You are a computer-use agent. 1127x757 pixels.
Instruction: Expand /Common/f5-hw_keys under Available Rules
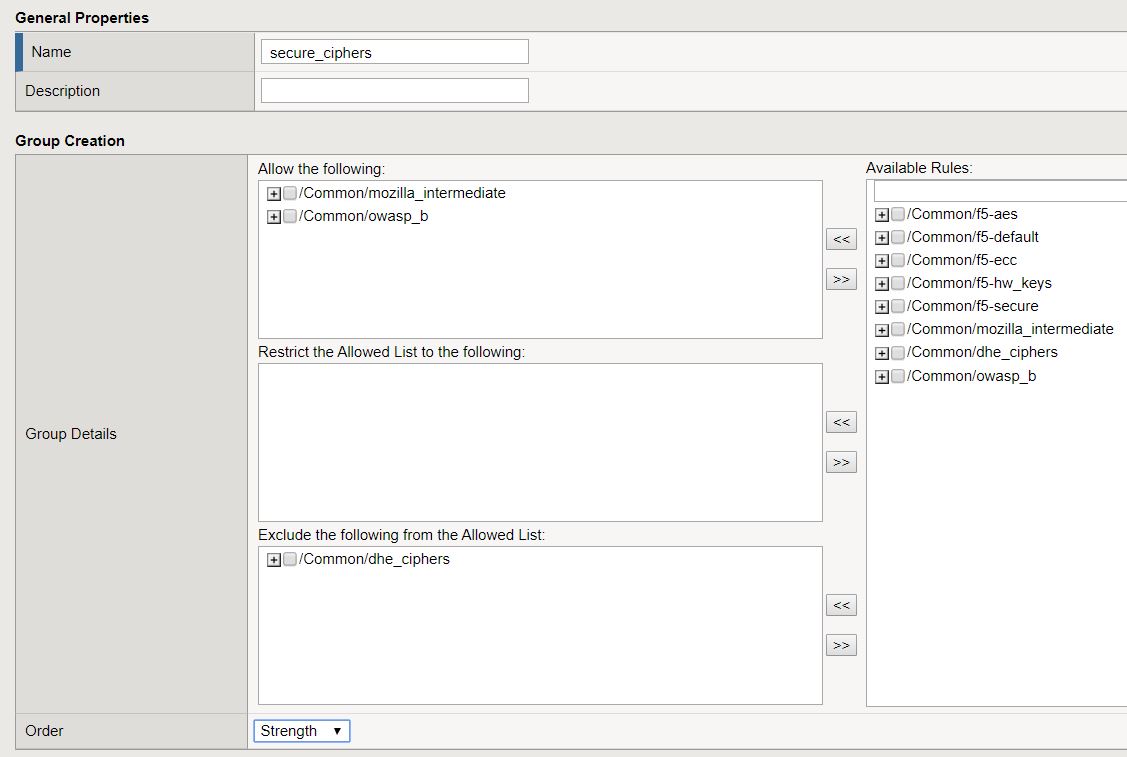pyautogui.click(x=882, y=283)
